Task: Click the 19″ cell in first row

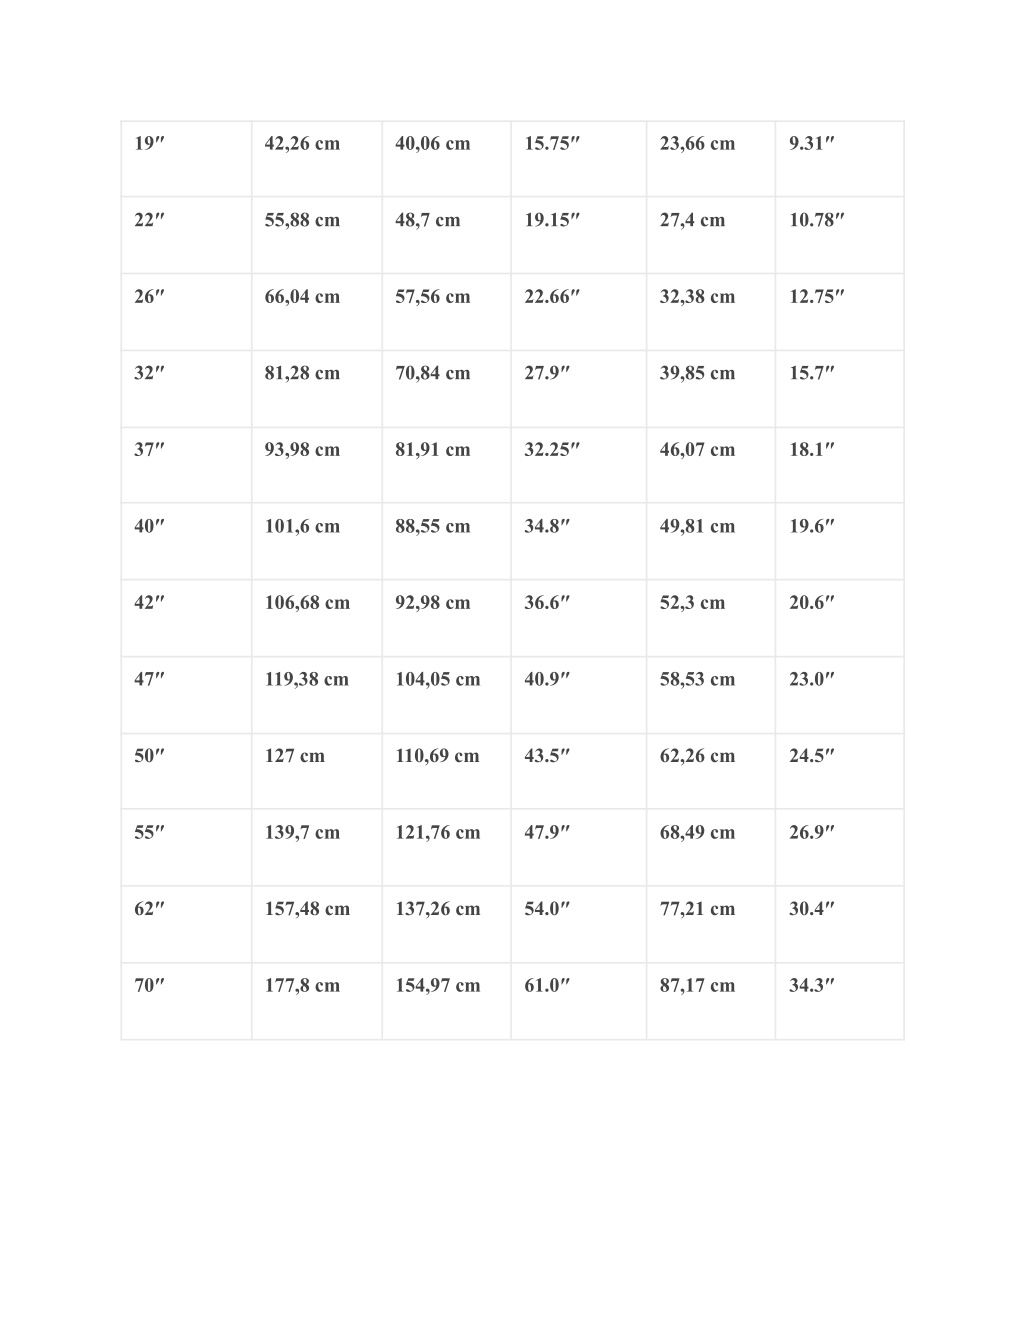Action: pyautogui.click(x=186, y=159)
